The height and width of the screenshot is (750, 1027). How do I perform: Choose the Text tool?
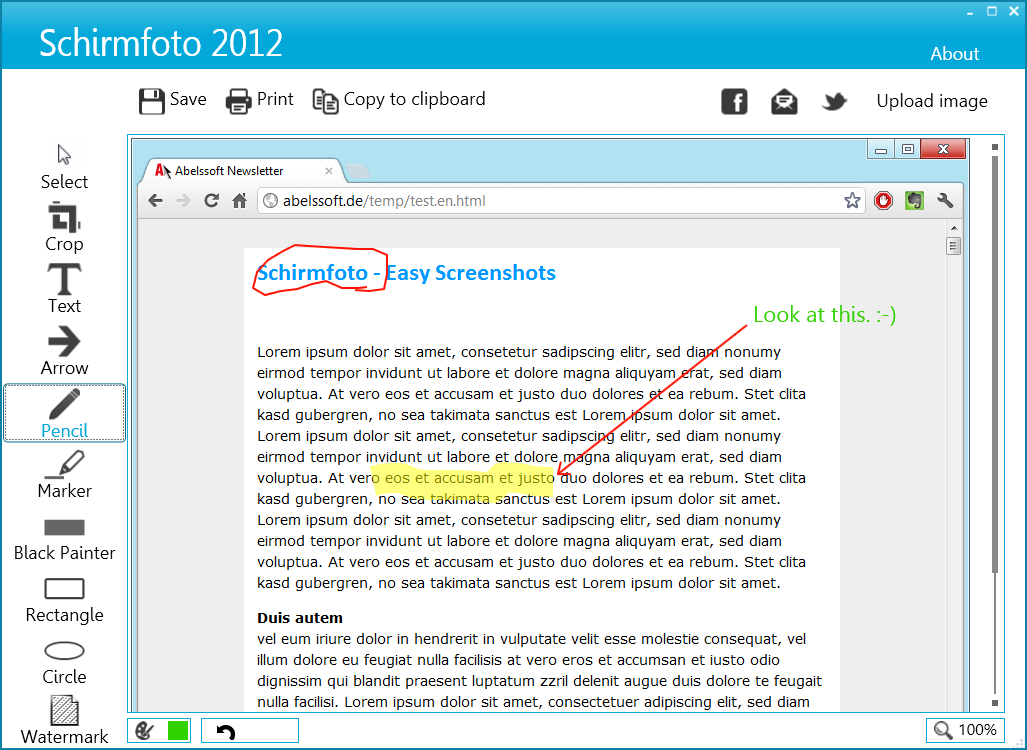click(x=64, y=289)
